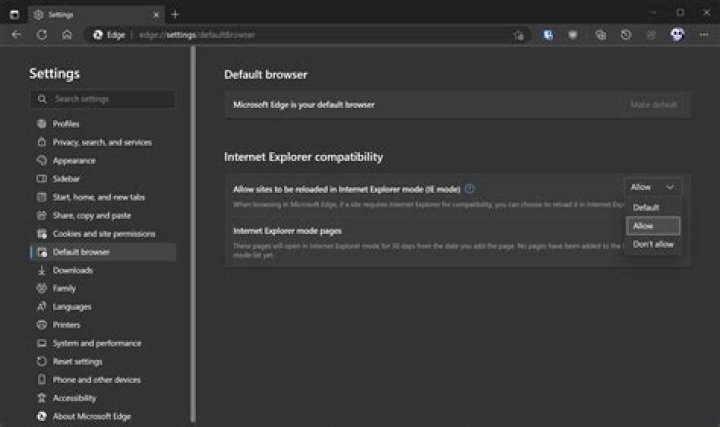The width and height of the screenshot is (720, 427).
Task: Maximize the Edge window
Action: click(x=680, y=12)
